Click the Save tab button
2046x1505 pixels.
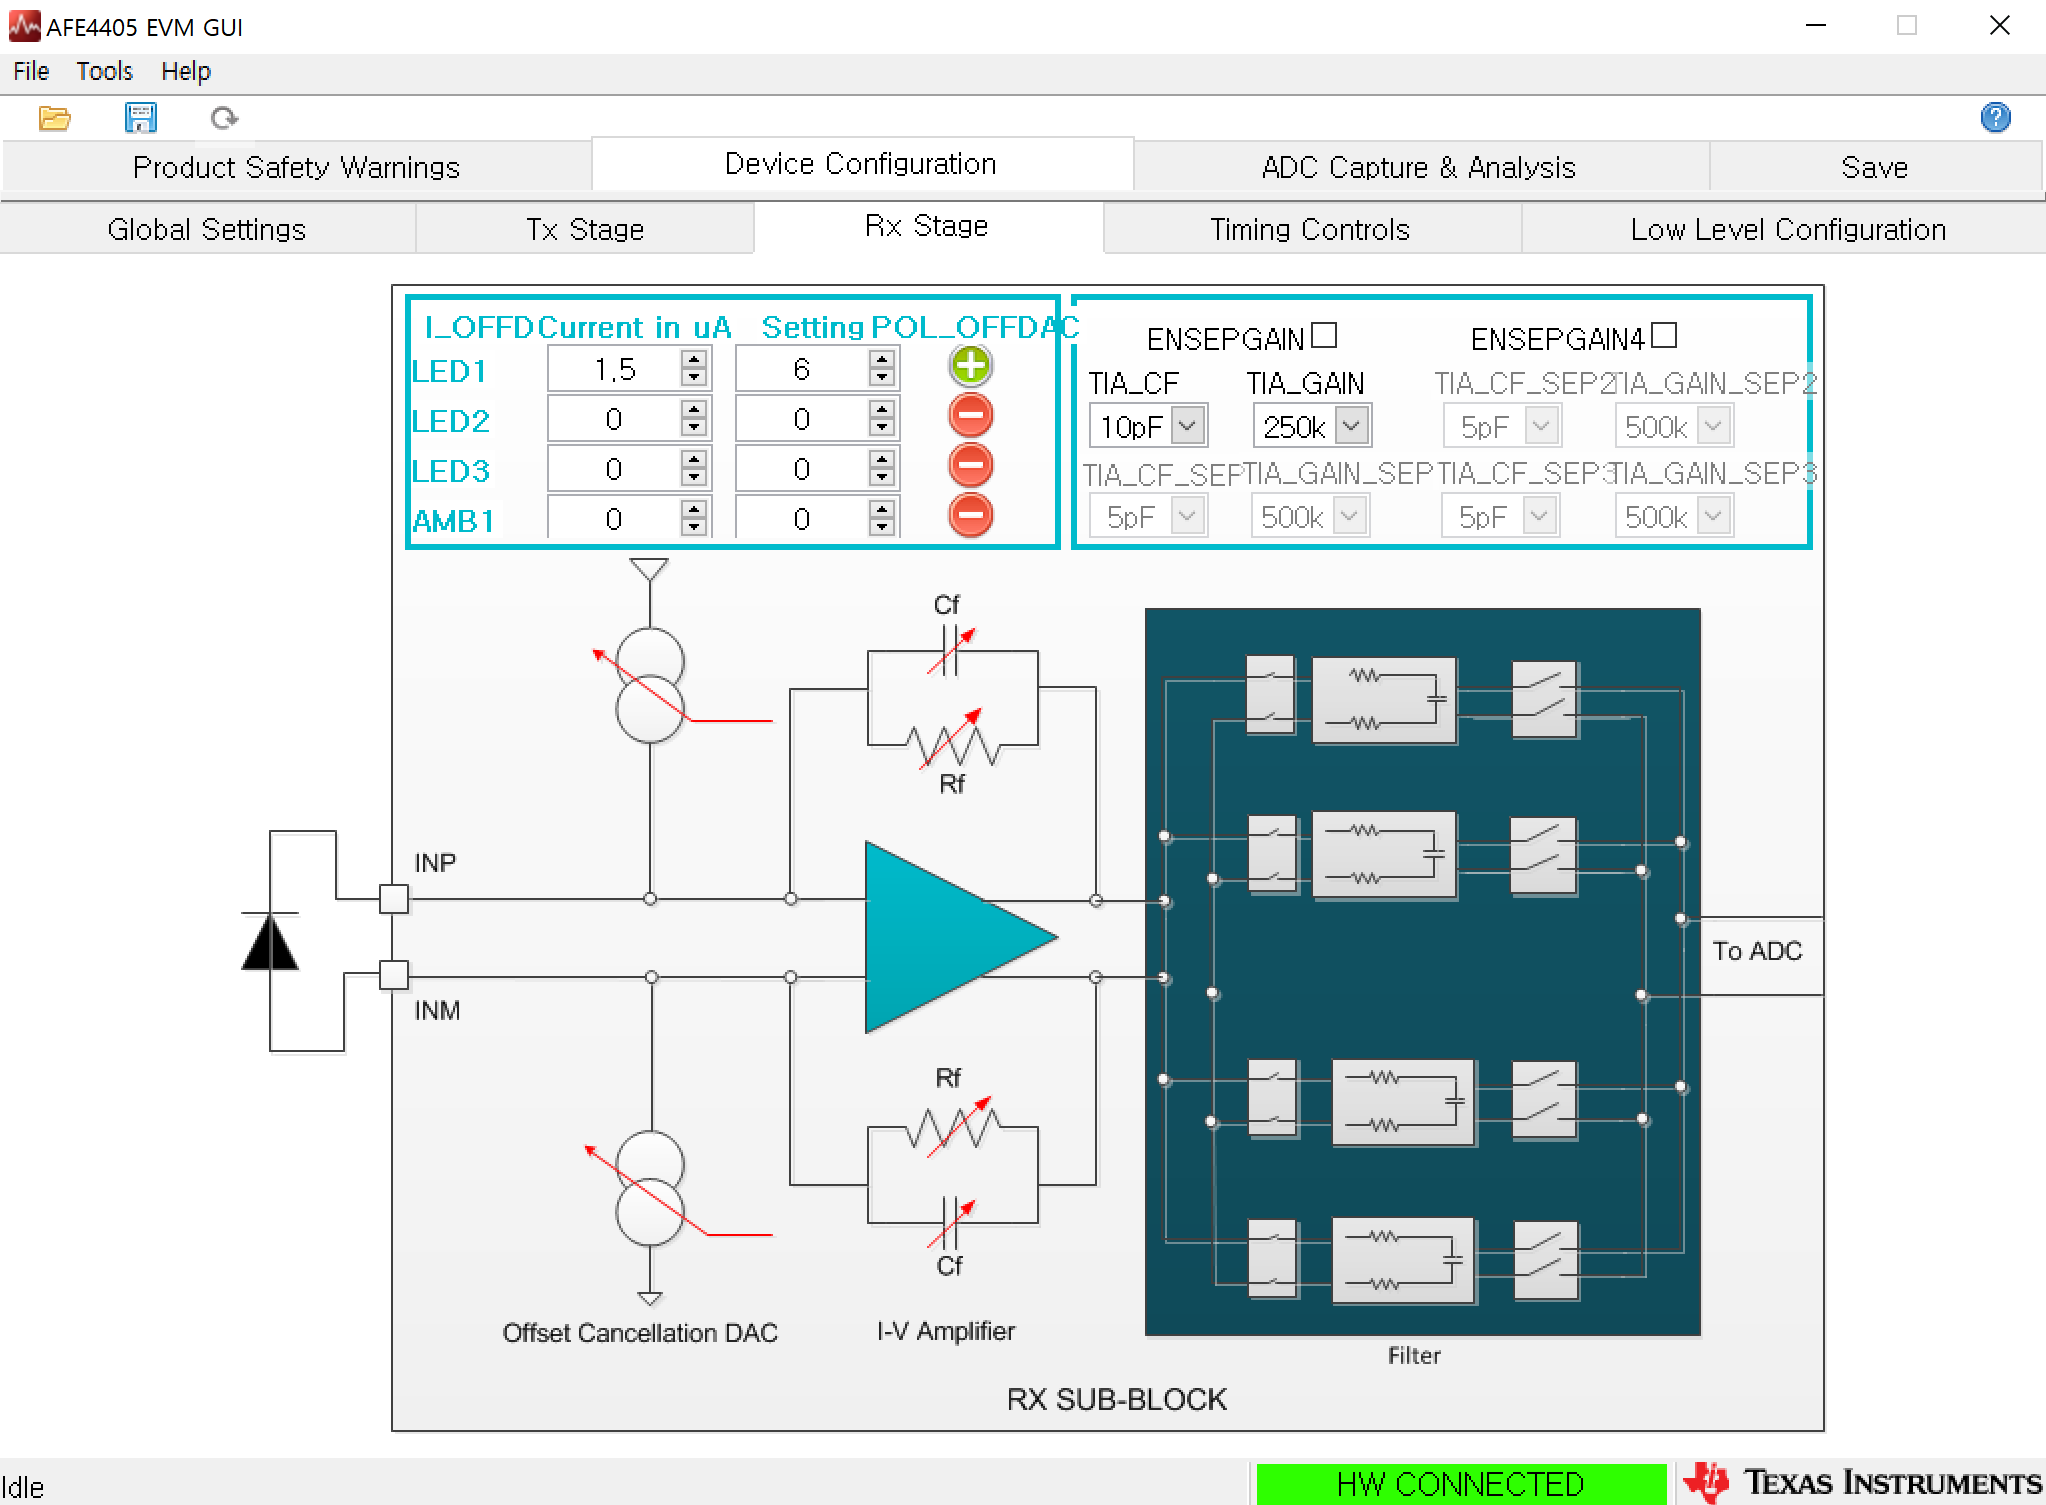coord(1874,167)
